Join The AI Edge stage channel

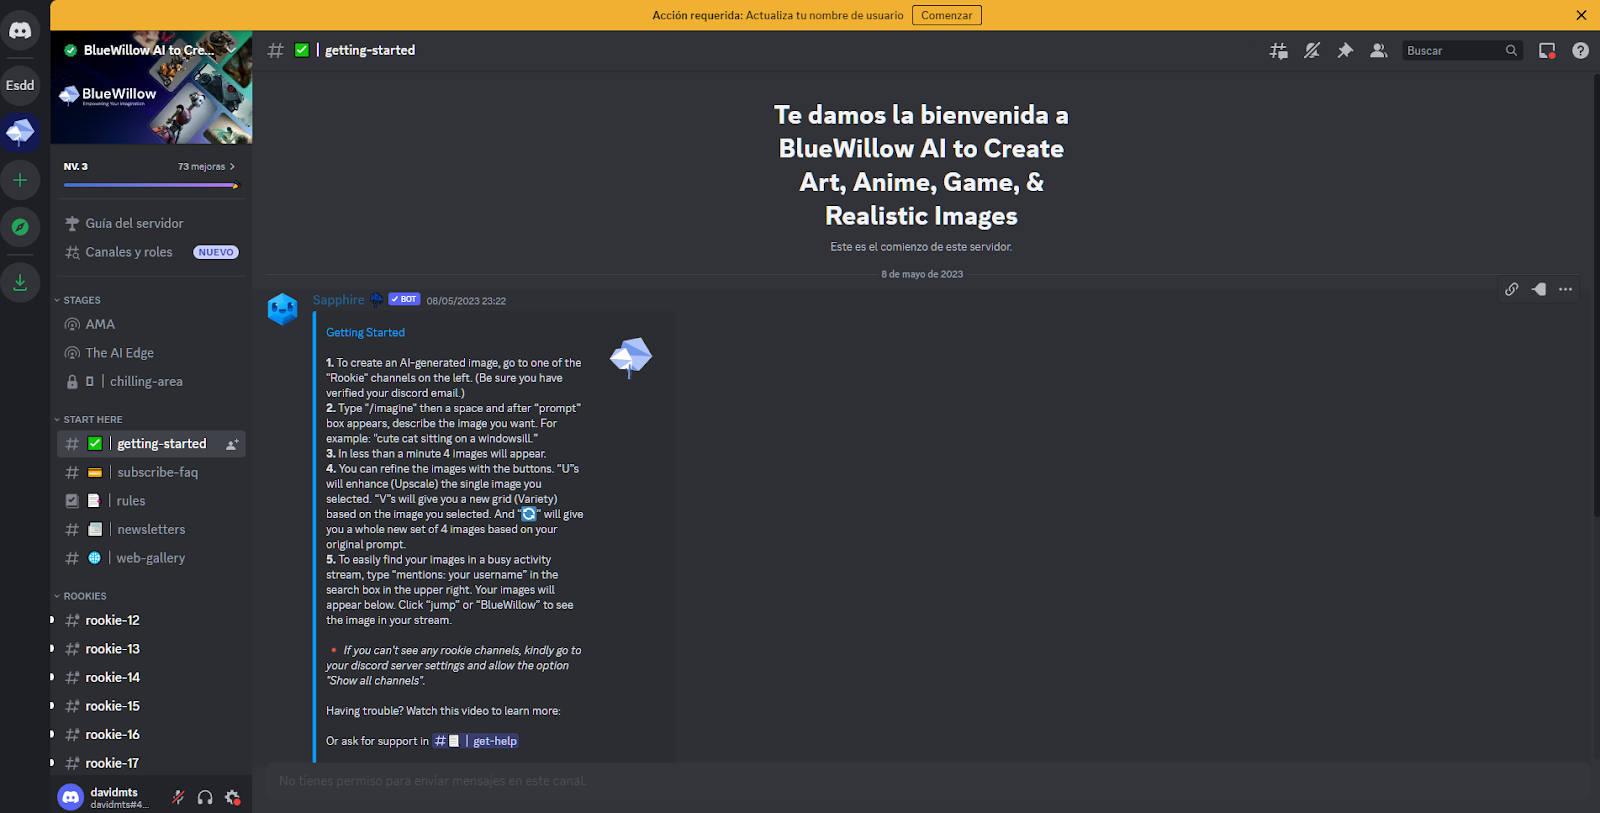(151, 353)
